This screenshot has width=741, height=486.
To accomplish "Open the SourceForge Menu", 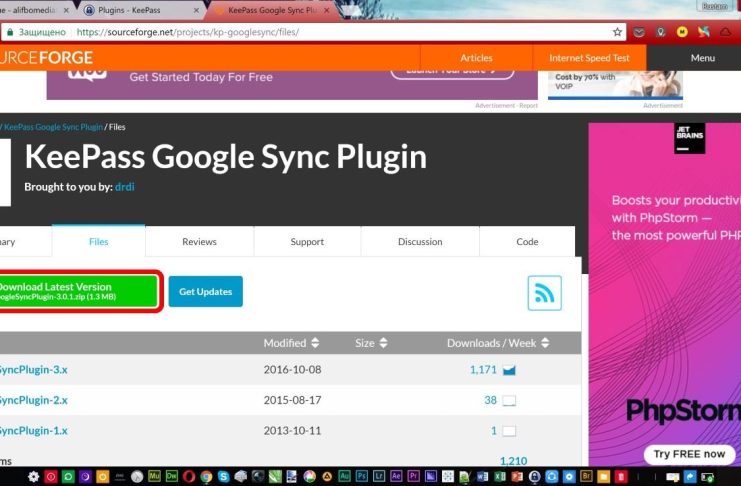I will [703, 58].
